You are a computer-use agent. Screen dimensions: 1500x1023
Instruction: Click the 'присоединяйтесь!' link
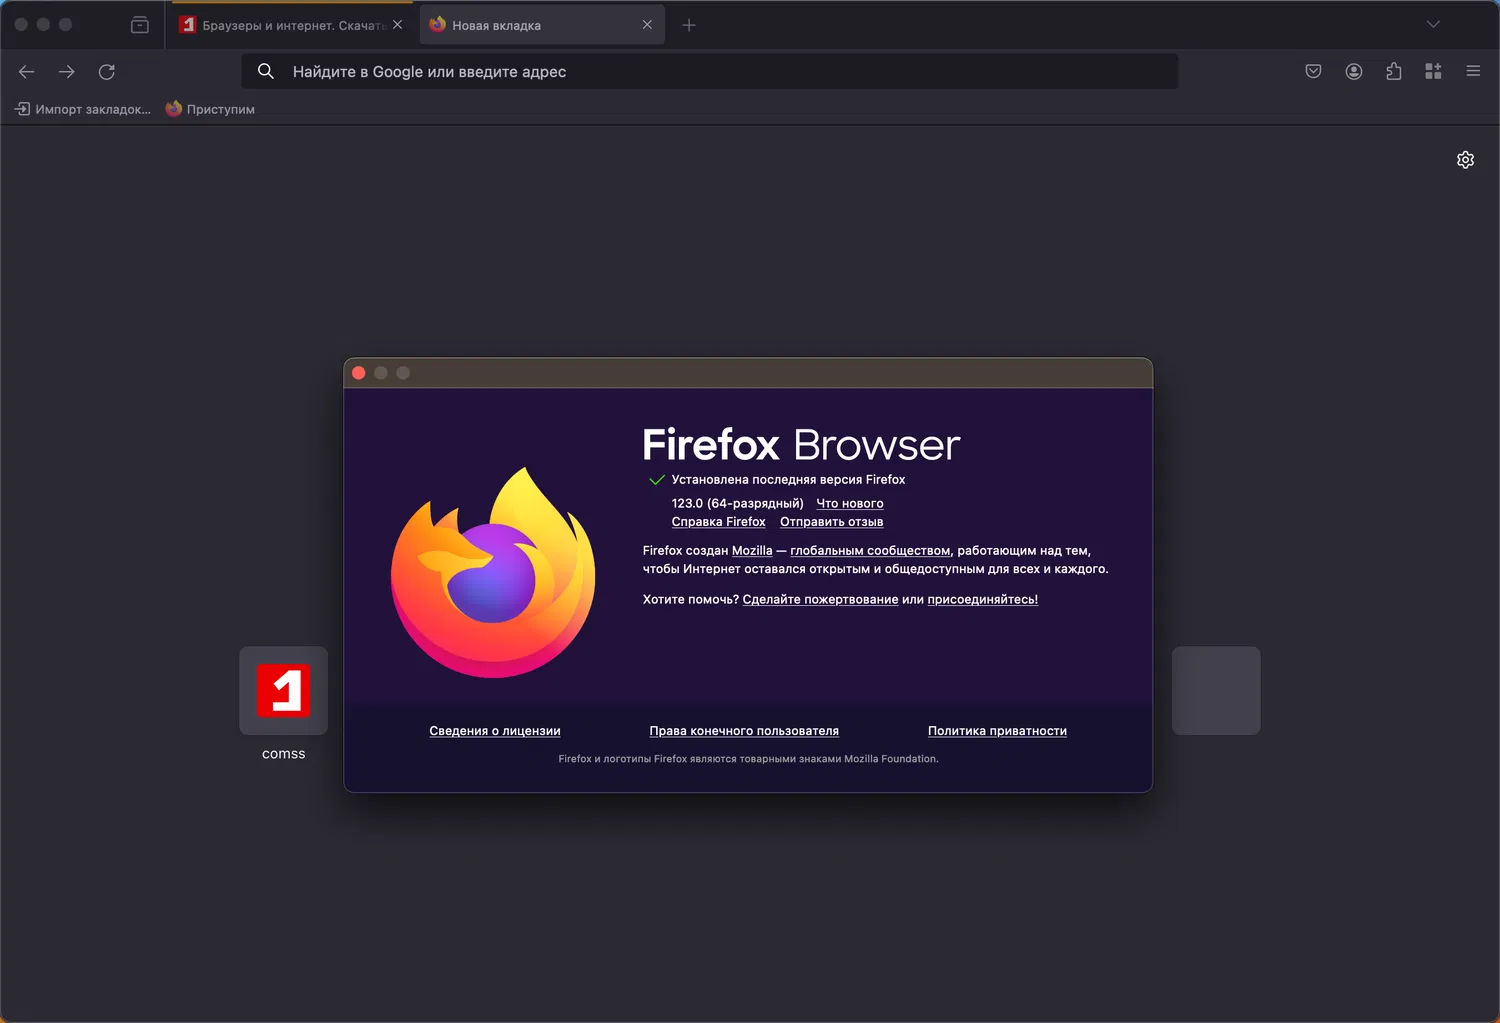pyautogui.click(x=982, y=600)
